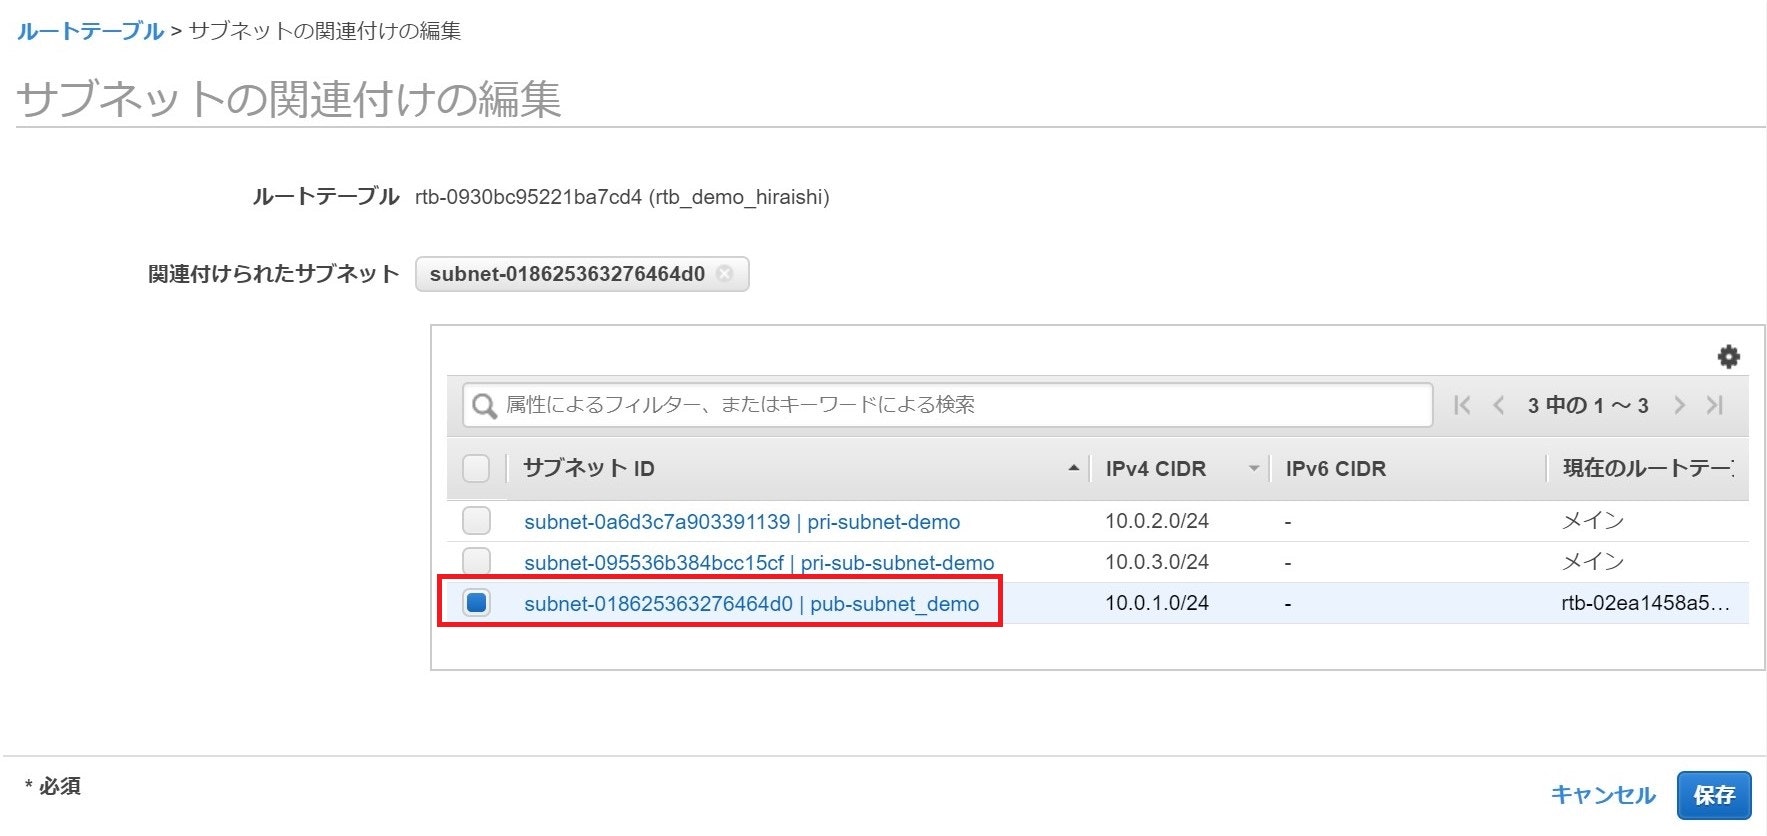Image resolution: width=1767 pixels, height=836 pixels.
Task: Click the rtb-0930bc95221ba7cd4 route table ID text
Action: pyautogui.click(x=528, y=197)
